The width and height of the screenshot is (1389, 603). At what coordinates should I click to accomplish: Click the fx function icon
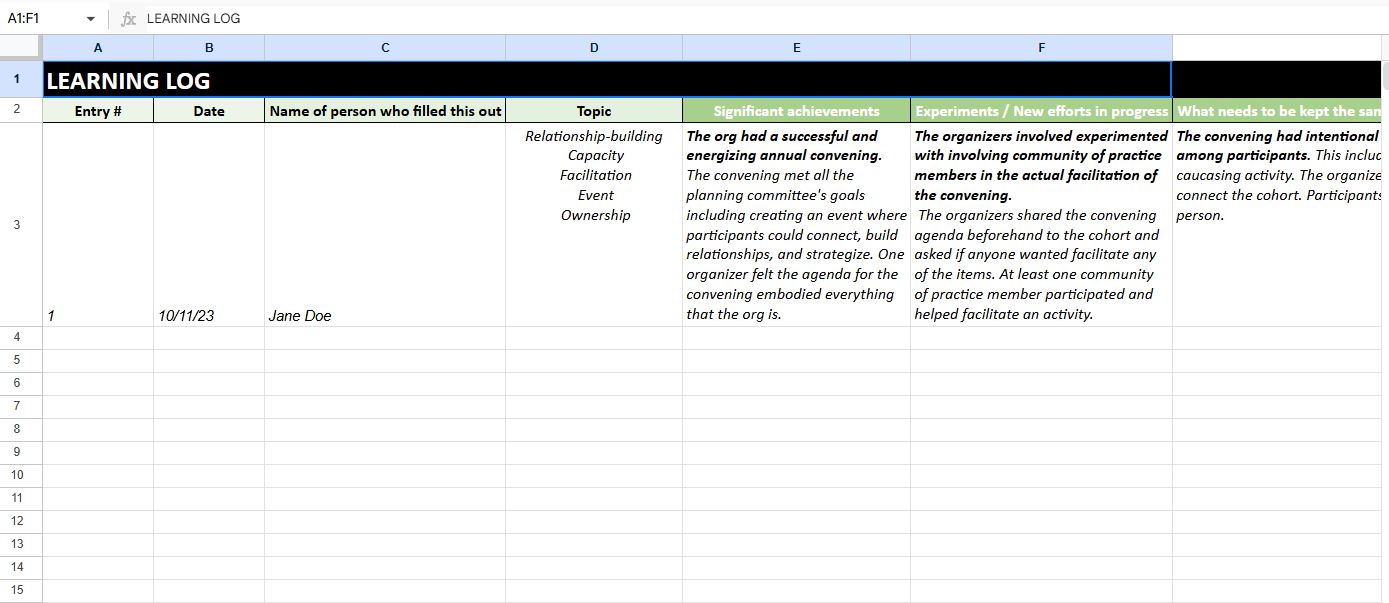pos(128,19)
